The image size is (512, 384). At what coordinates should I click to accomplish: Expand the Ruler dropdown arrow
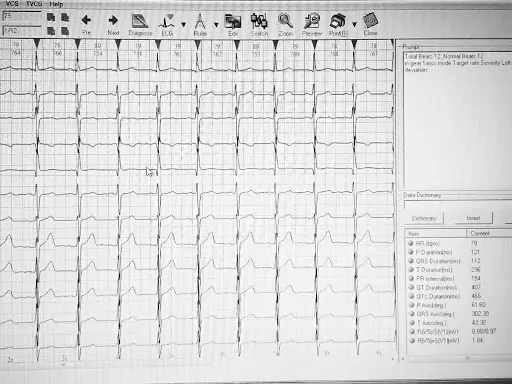(216, 25)
